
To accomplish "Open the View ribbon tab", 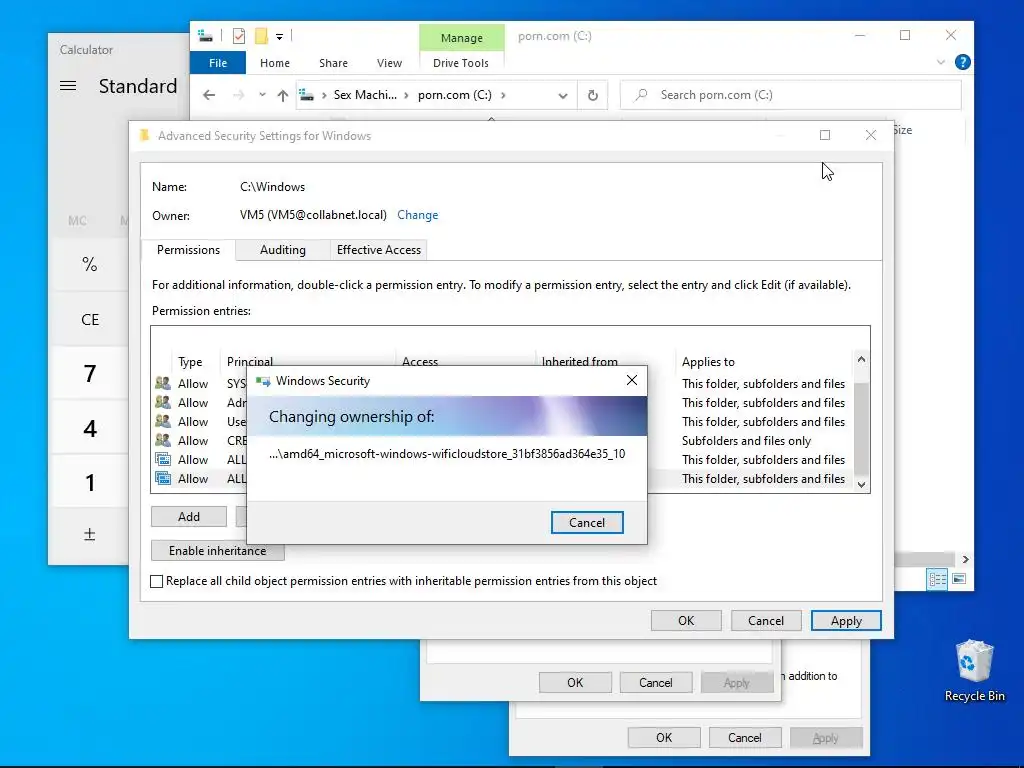I will 389,63.
